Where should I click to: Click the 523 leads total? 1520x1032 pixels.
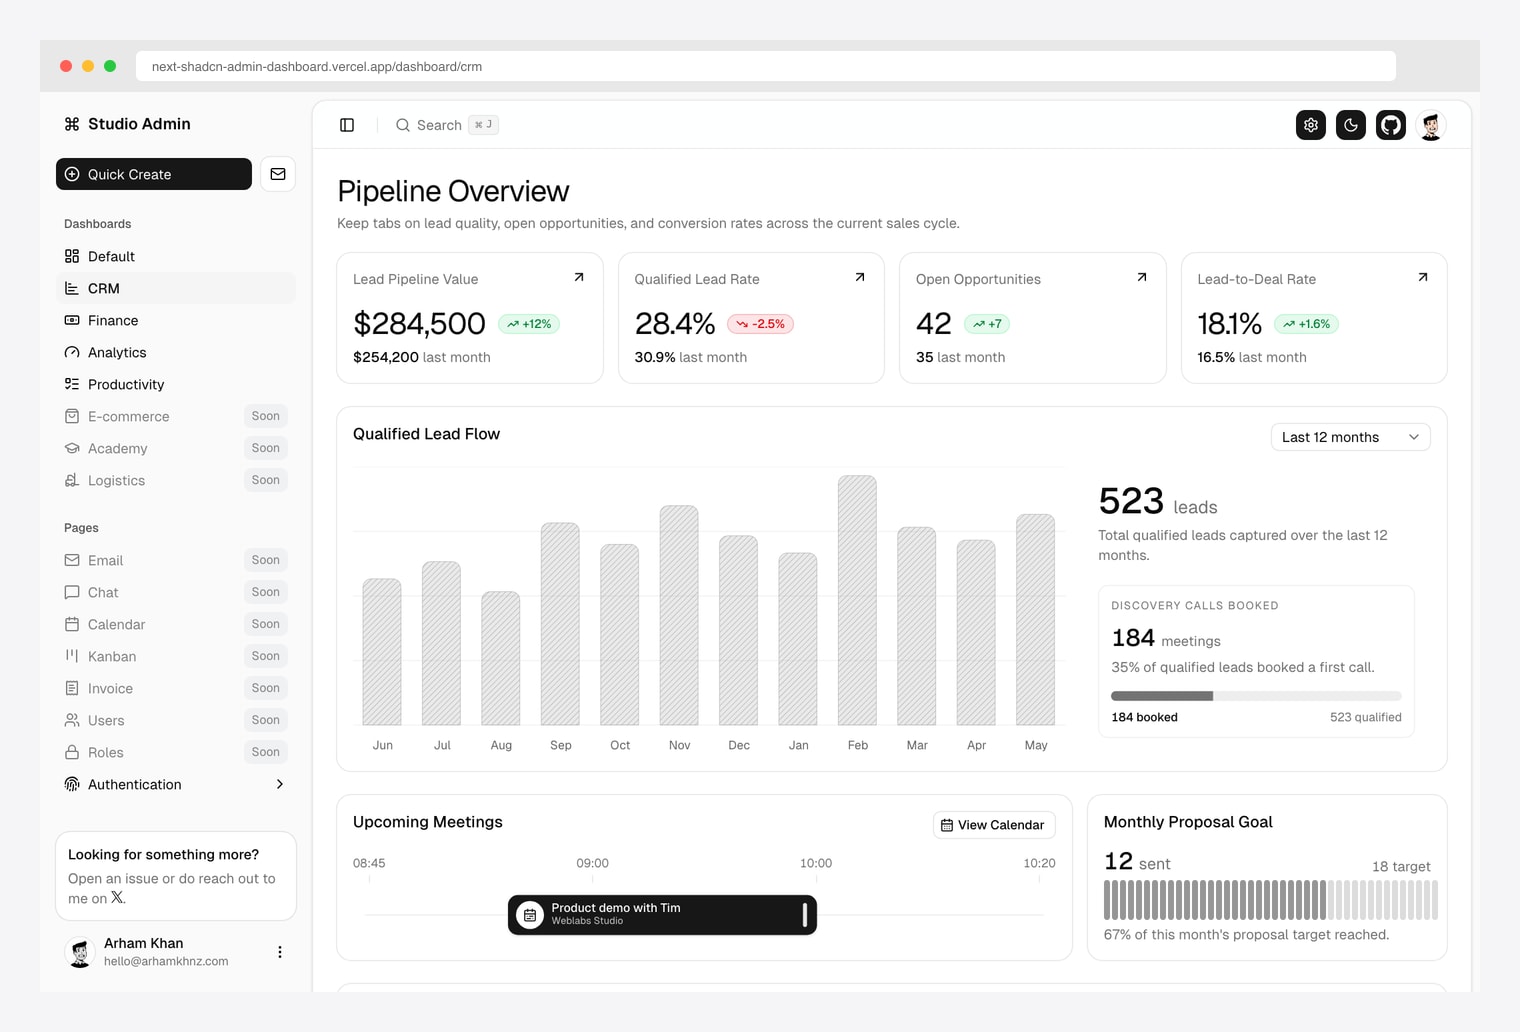tap(1158, 501)
